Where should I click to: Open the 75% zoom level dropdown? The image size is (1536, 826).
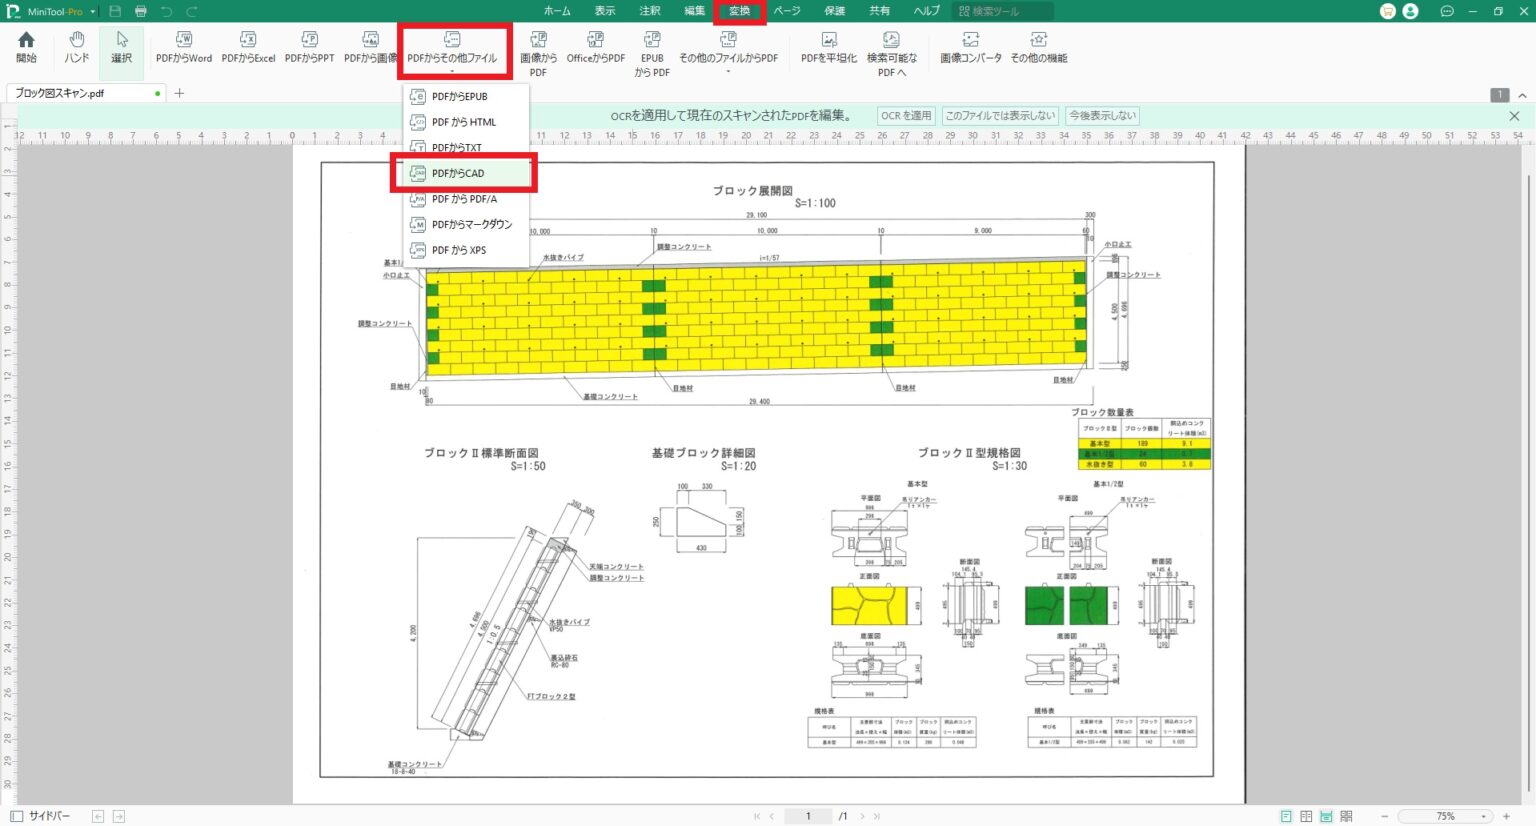pyautogui.click(x=1483, y=816)
